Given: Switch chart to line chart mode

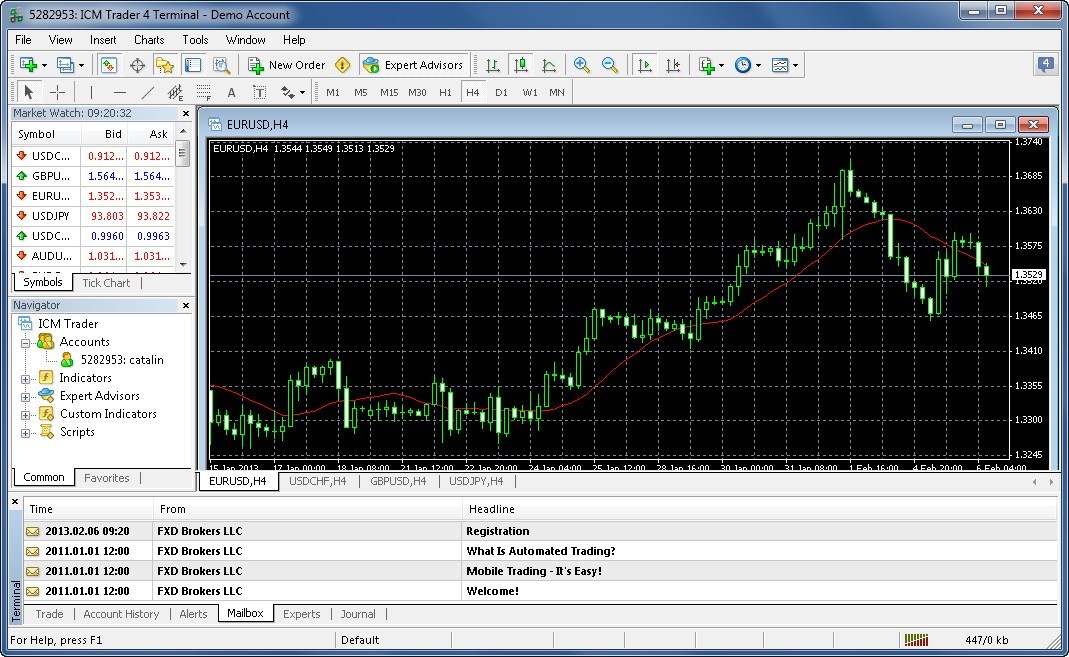Looking at the screenshot, I should coord(548,65).
